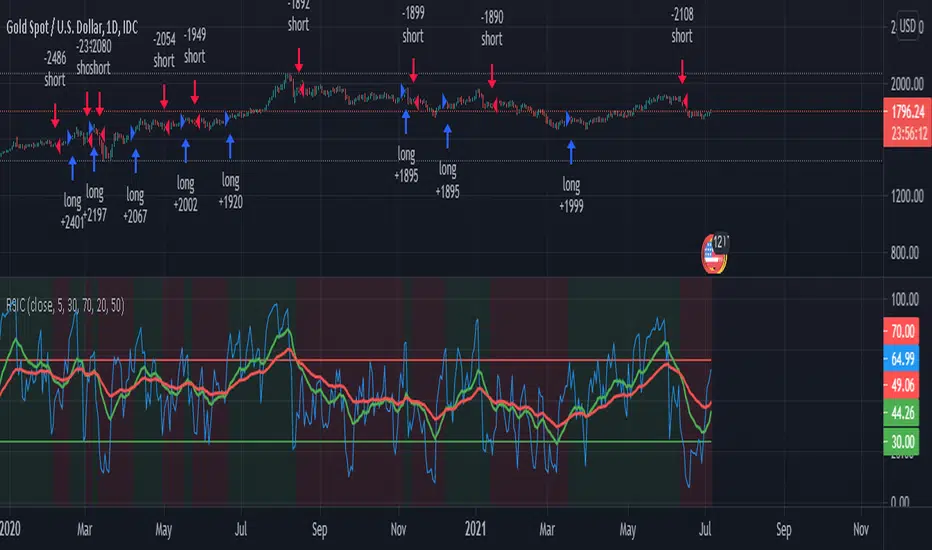Select the -1949 short trade label
932x550 pixels.
coord(194,46)
